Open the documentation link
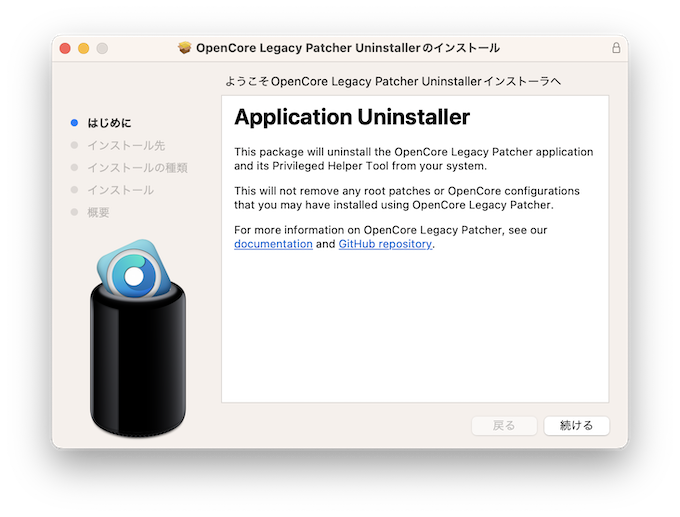680x517 pixels. pos(273,244)
